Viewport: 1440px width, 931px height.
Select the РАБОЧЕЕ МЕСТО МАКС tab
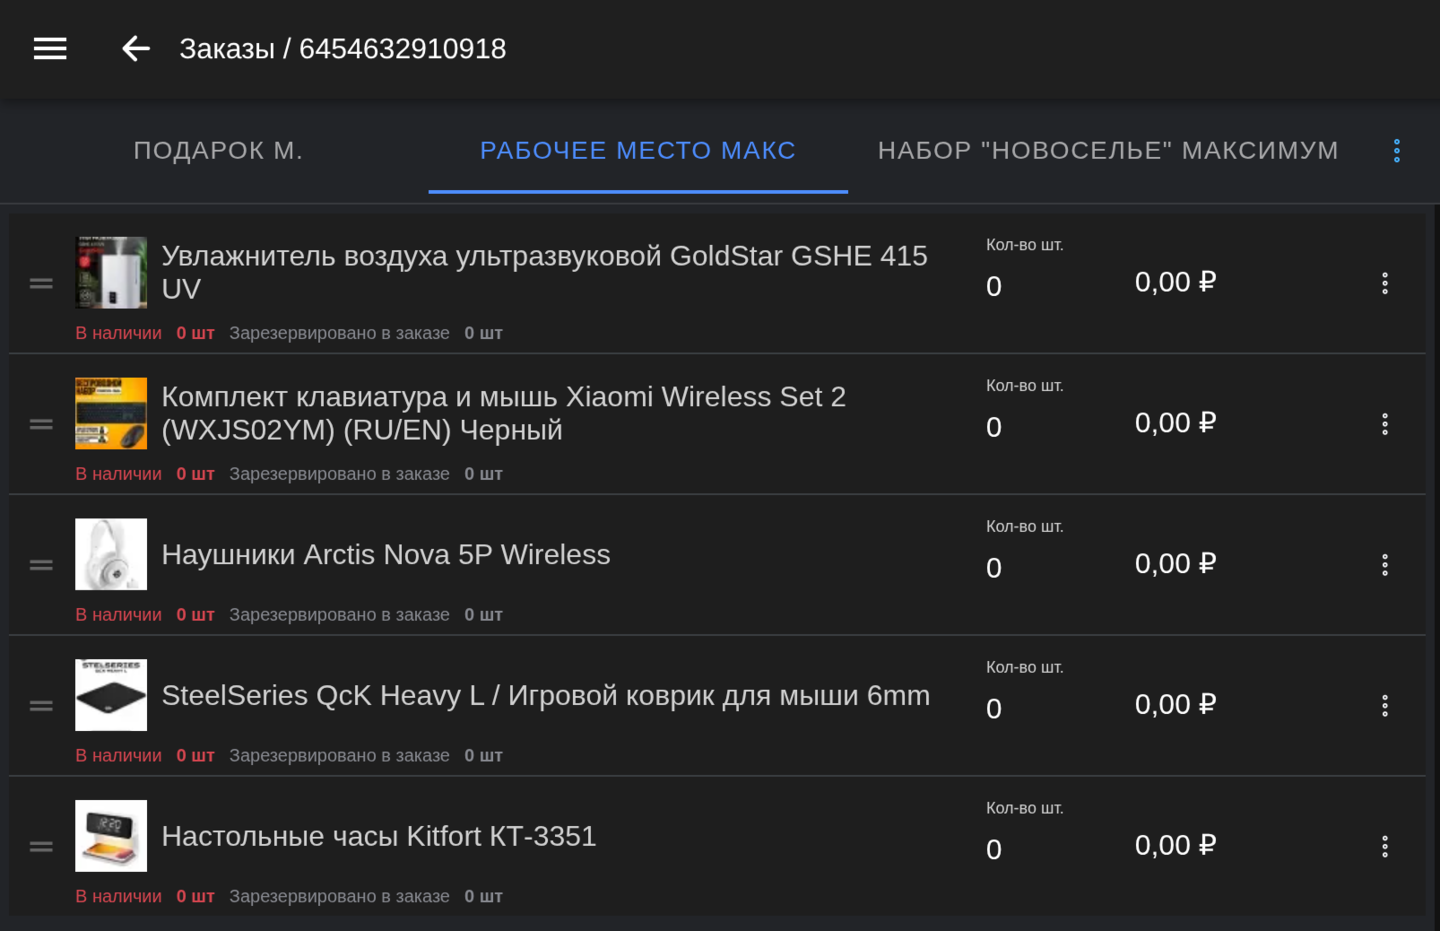tap(637, 151)
